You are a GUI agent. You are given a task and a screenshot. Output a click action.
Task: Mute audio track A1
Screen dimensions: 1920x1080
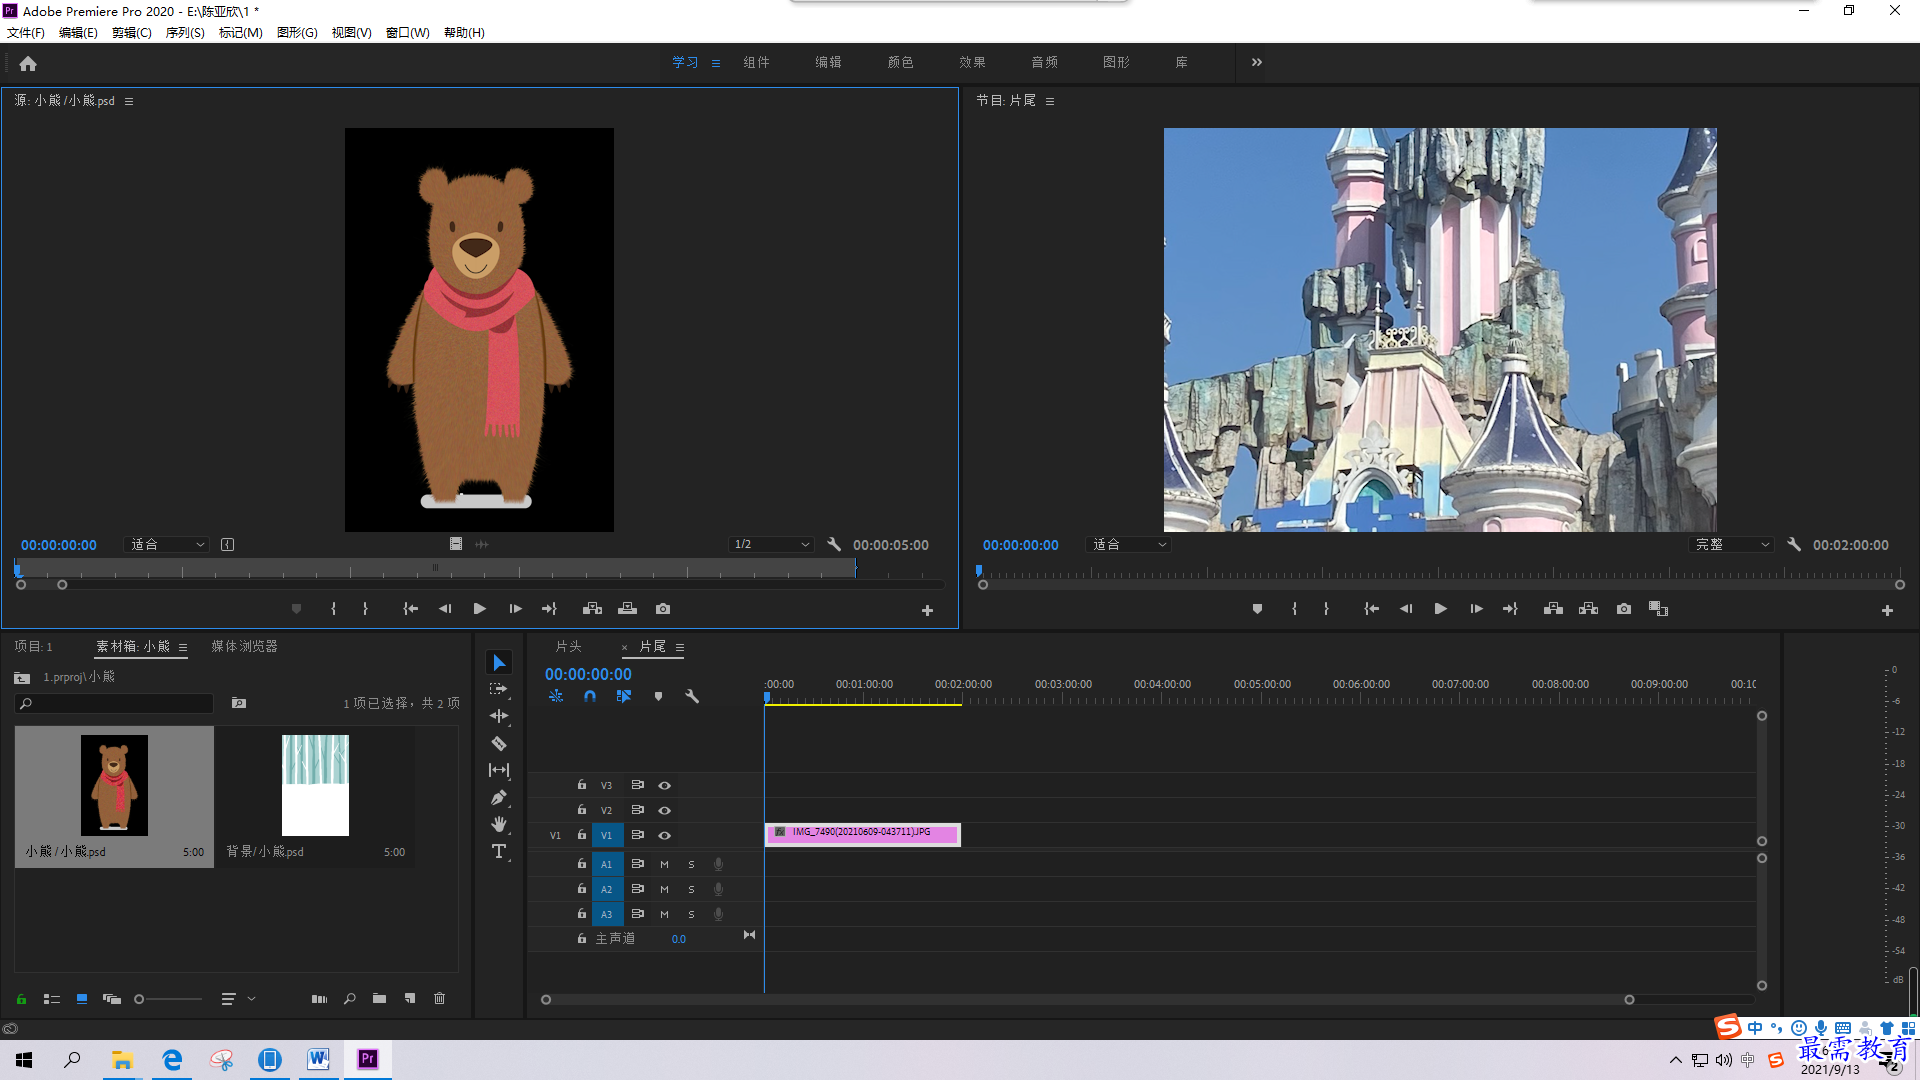point(664,864)
